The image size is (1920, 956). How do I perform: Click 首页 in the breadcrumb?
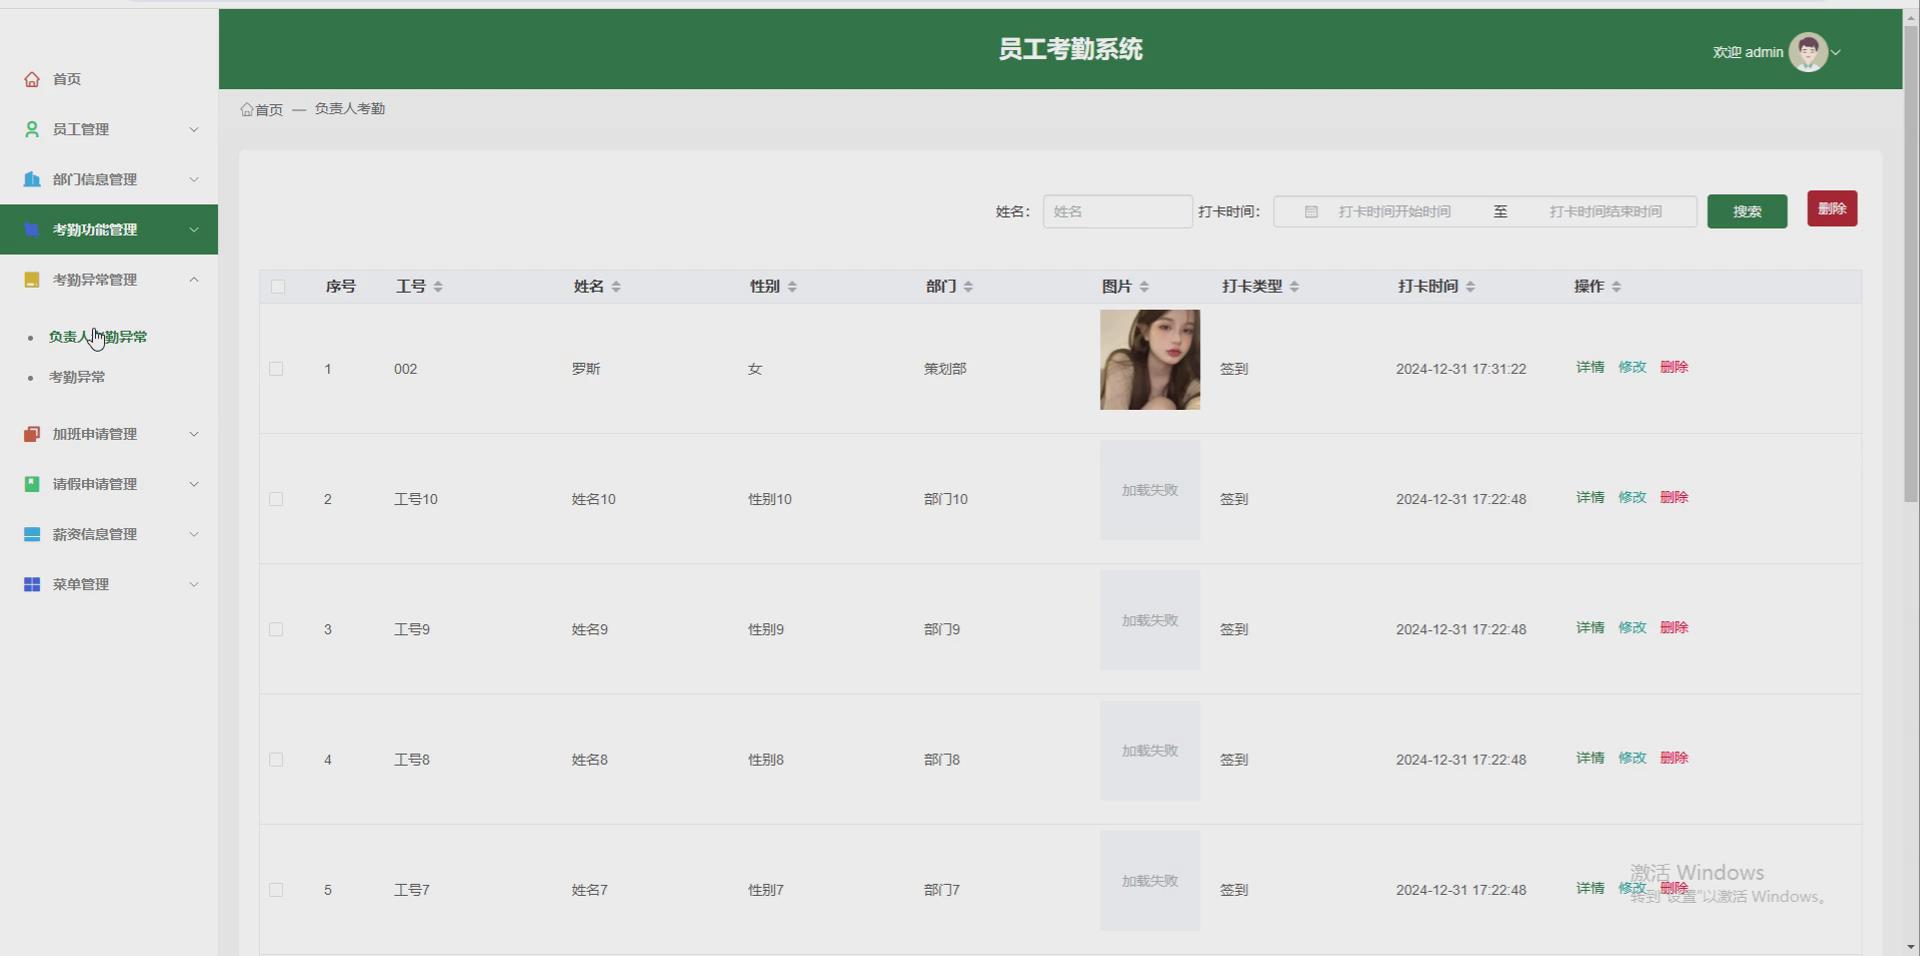269,110
